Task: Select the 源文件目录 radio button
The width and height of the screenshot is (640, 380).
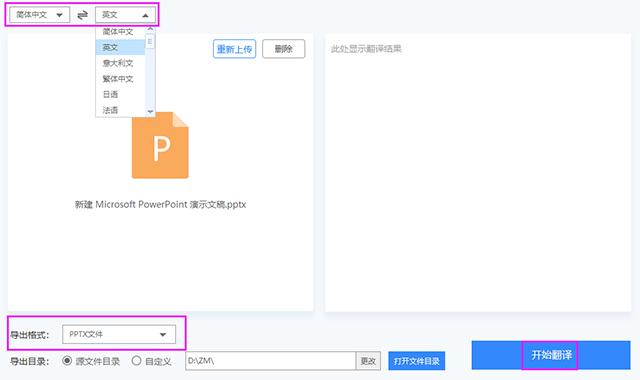Action: tap(67, 361)
